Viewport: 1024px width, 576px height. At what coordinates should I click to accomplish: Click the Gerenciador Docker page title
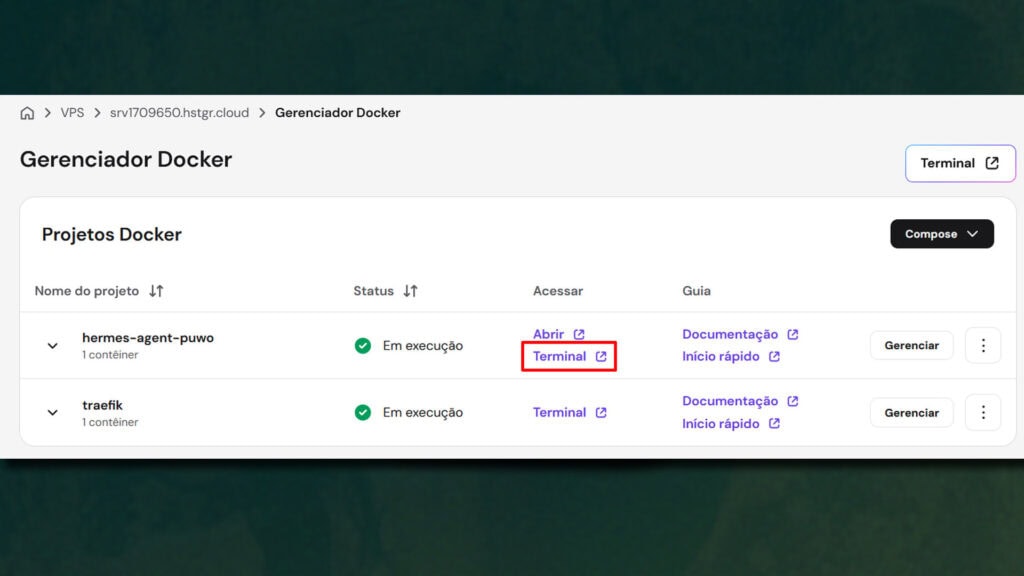click(x=126, y=159)
